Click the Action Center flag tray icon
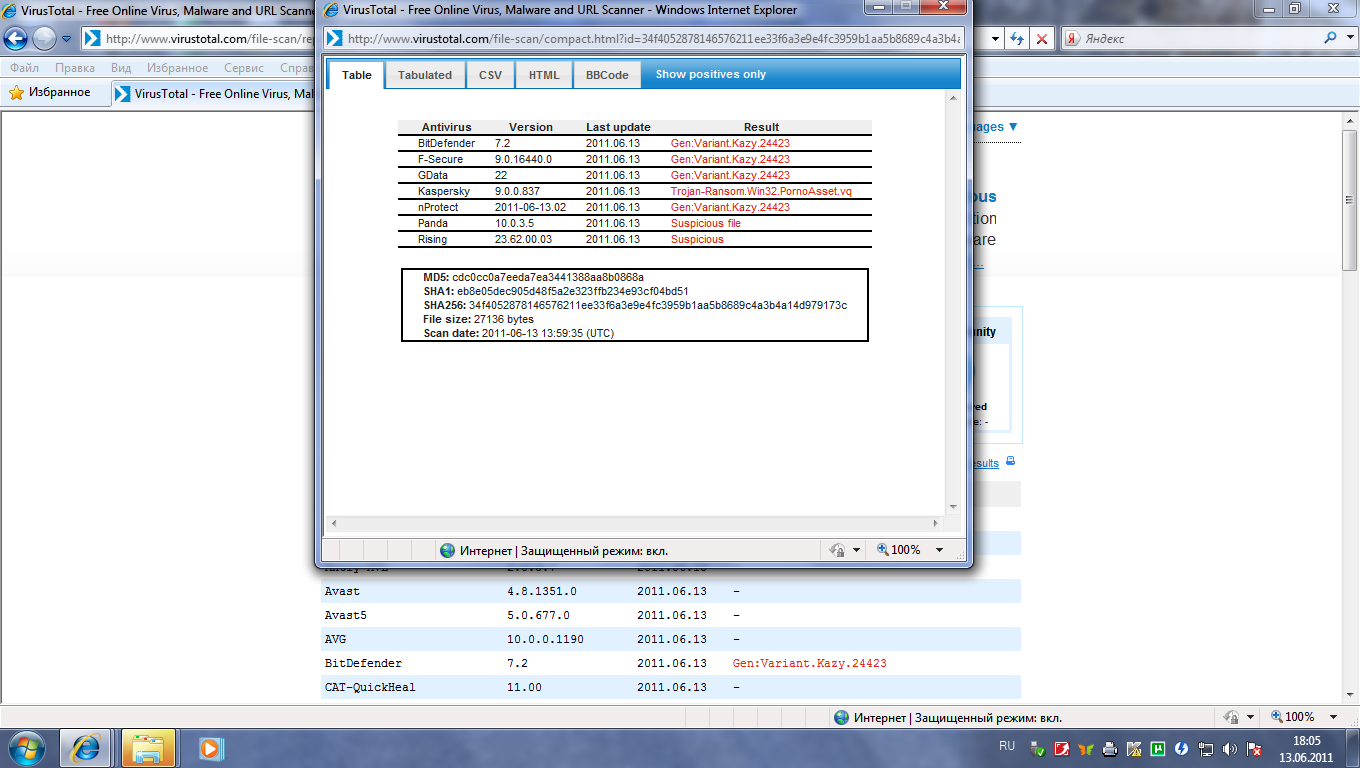 coord(1254,748)
